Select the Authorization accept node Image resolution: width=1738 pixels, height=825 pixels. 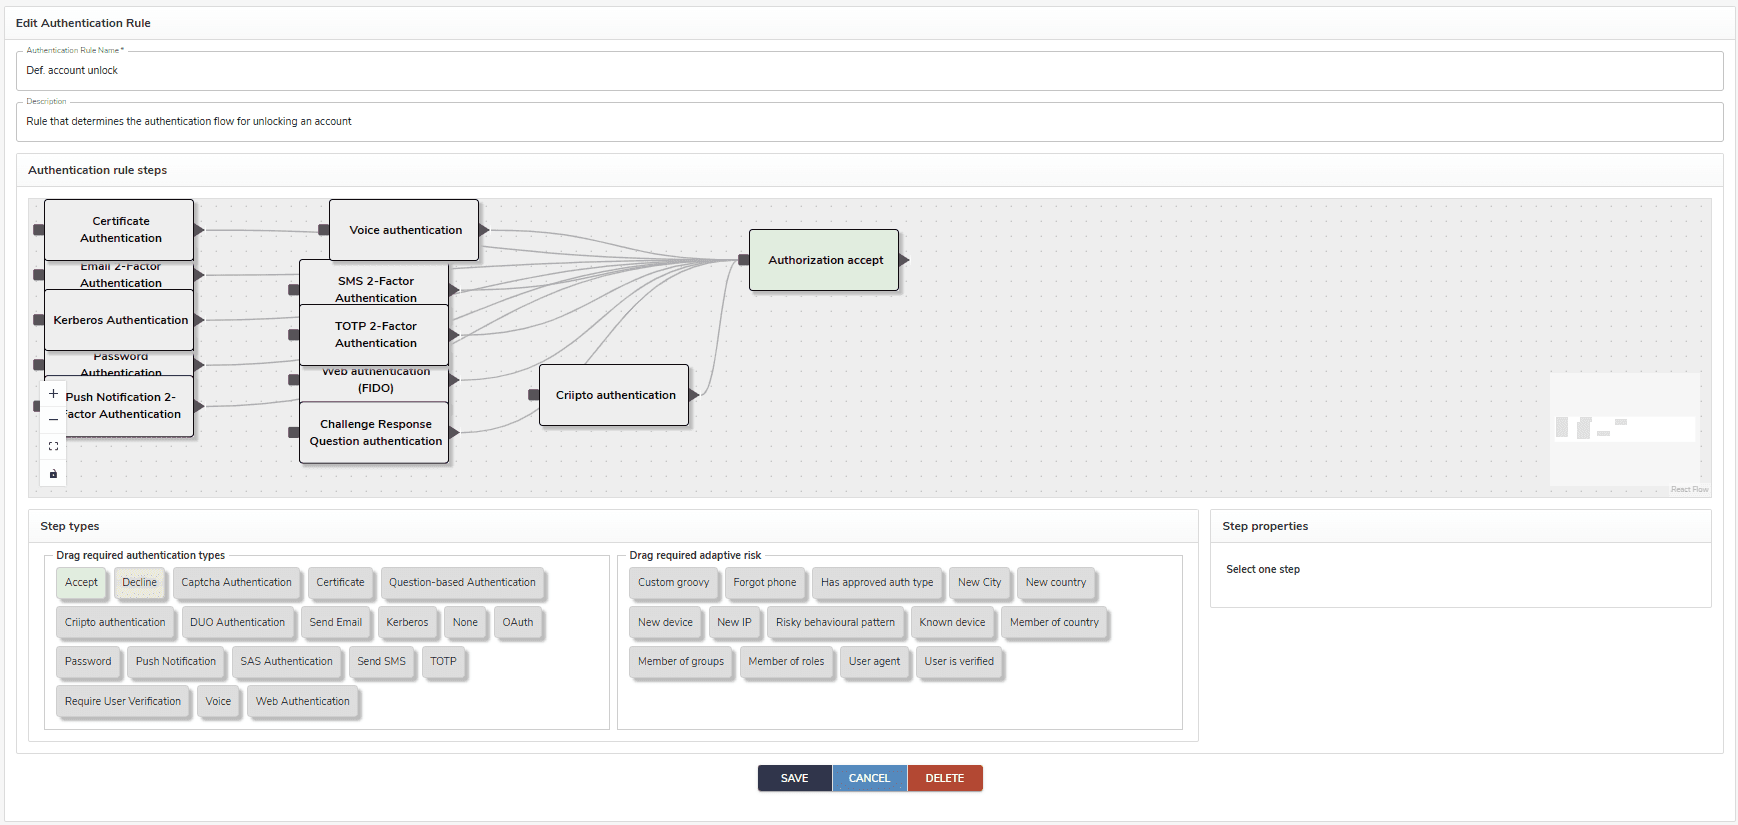coord(825,260)
